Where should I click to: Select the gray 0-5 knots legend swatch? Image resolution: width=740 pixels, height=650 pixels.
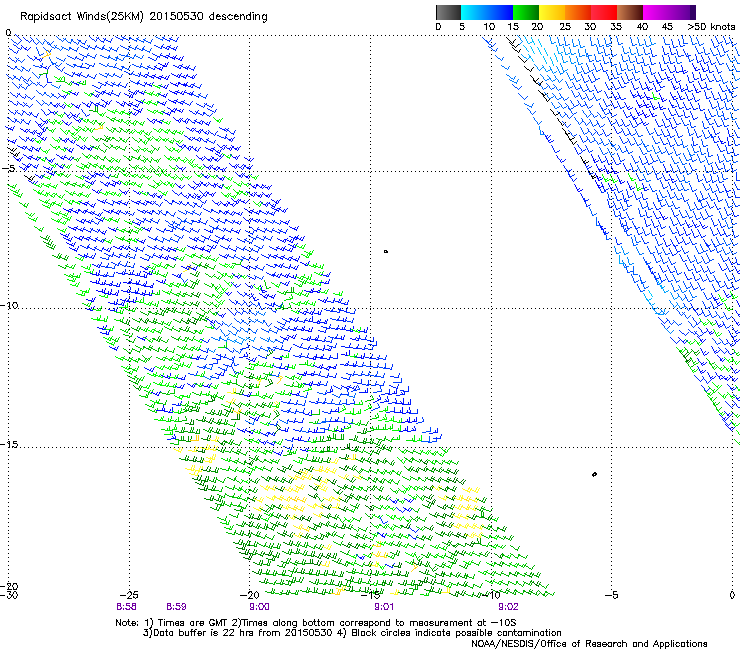coord(448,12)
